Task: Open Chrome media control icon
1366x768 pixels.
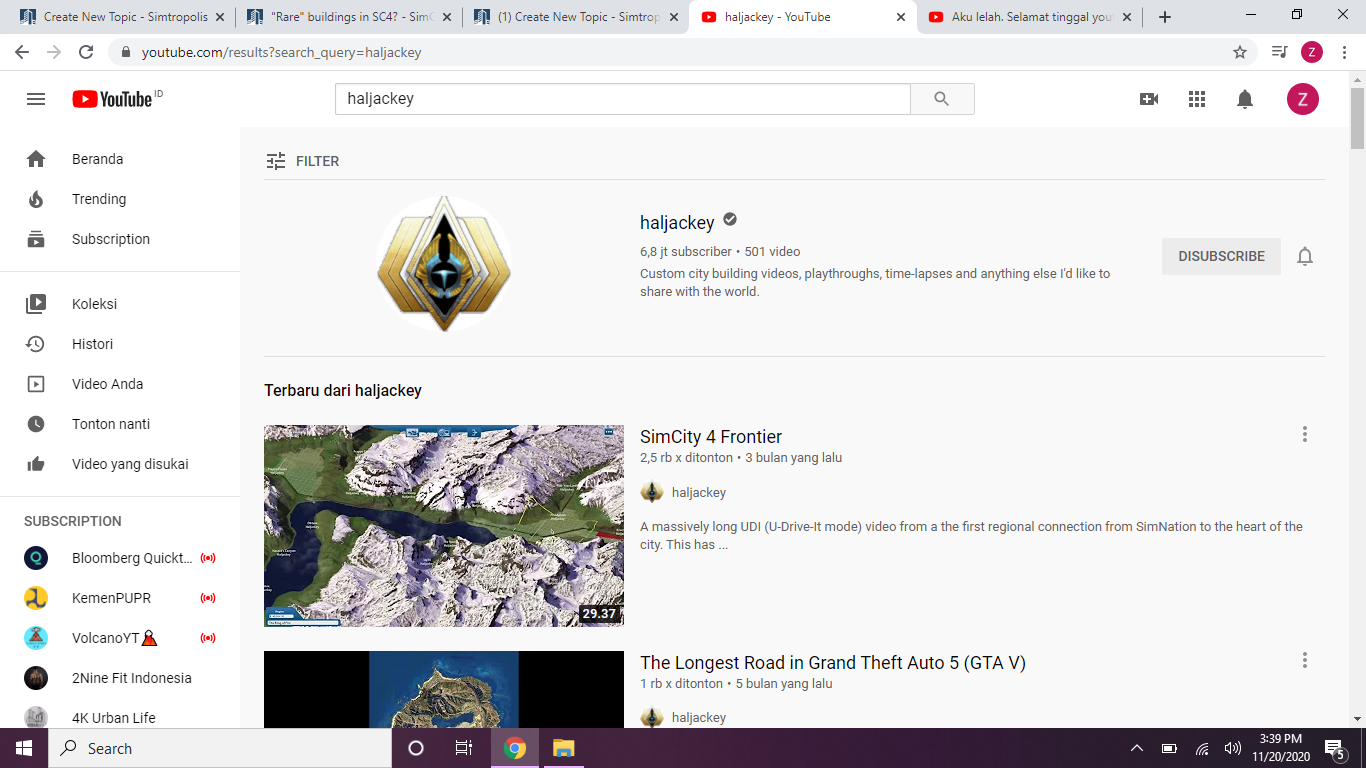Action: pos(1279,52)
